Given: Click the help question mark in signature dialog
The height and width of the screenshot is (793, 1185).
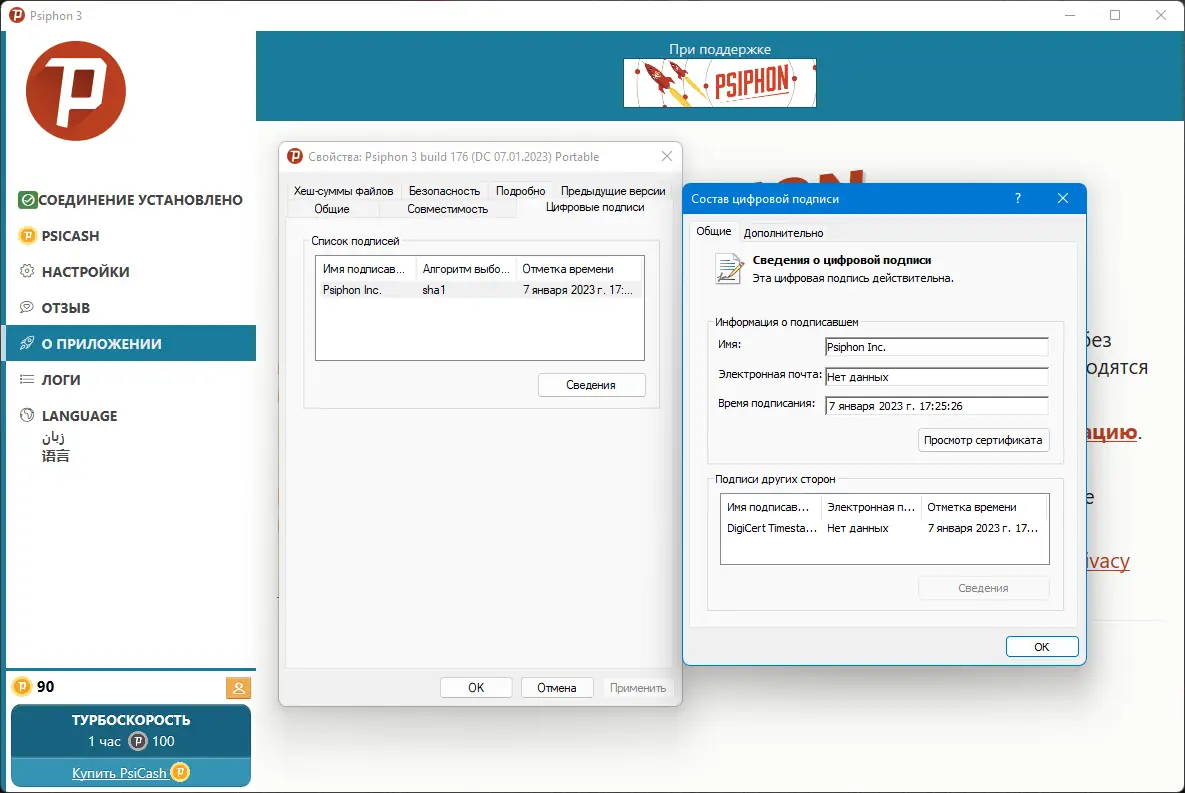Looking at the screenshot, I should 1017,198.
